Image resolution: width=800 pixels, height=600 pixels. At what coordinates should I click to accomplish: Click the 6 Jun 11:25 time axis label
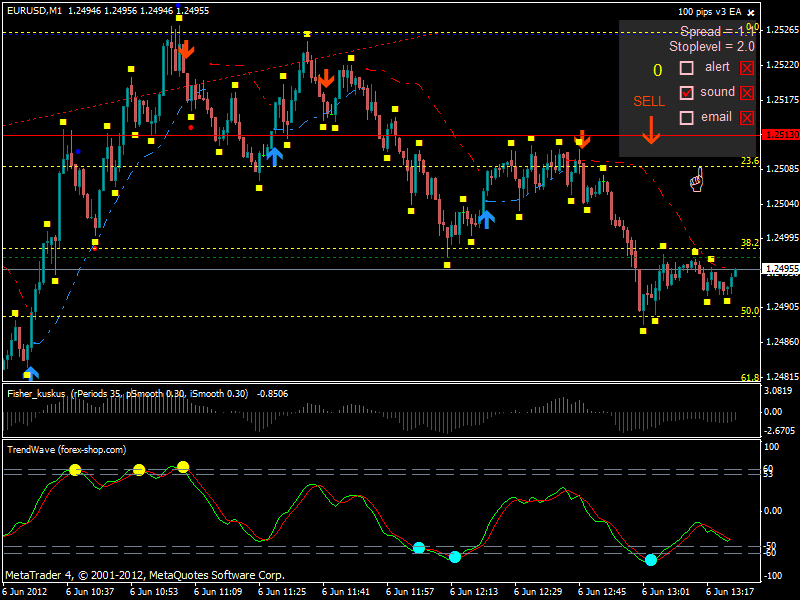click(x=282, y=592)
